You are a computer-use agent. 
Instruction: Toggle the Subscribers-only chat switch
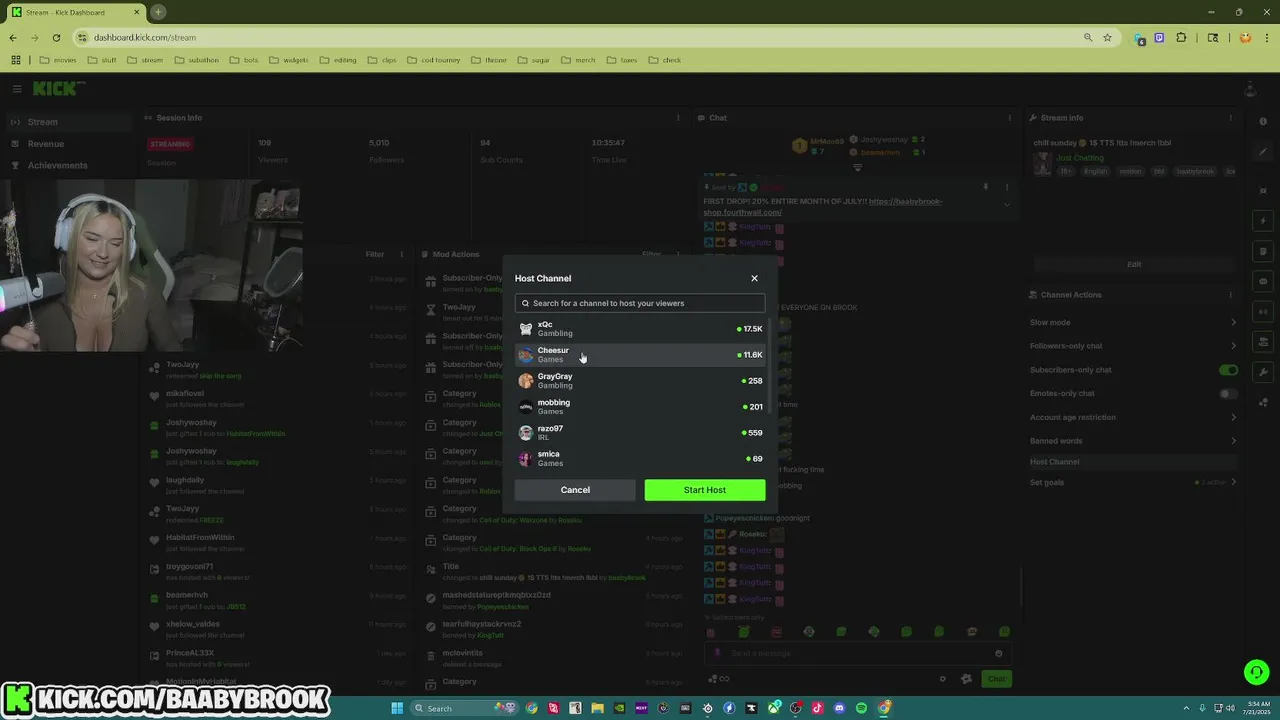tap(1228, 370)
